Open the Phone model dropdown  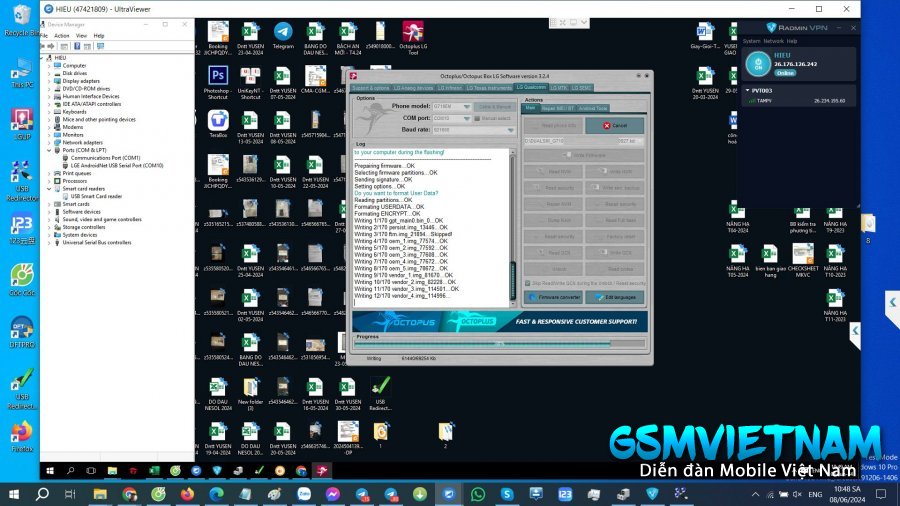click(x=452, y=107)
